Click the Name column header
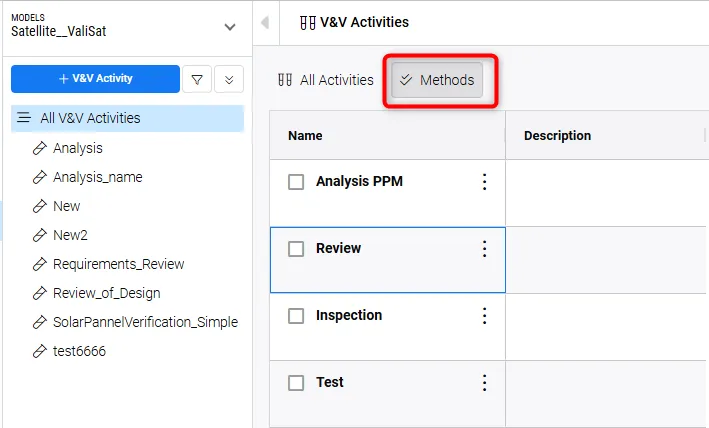 (x=305, y=136)
